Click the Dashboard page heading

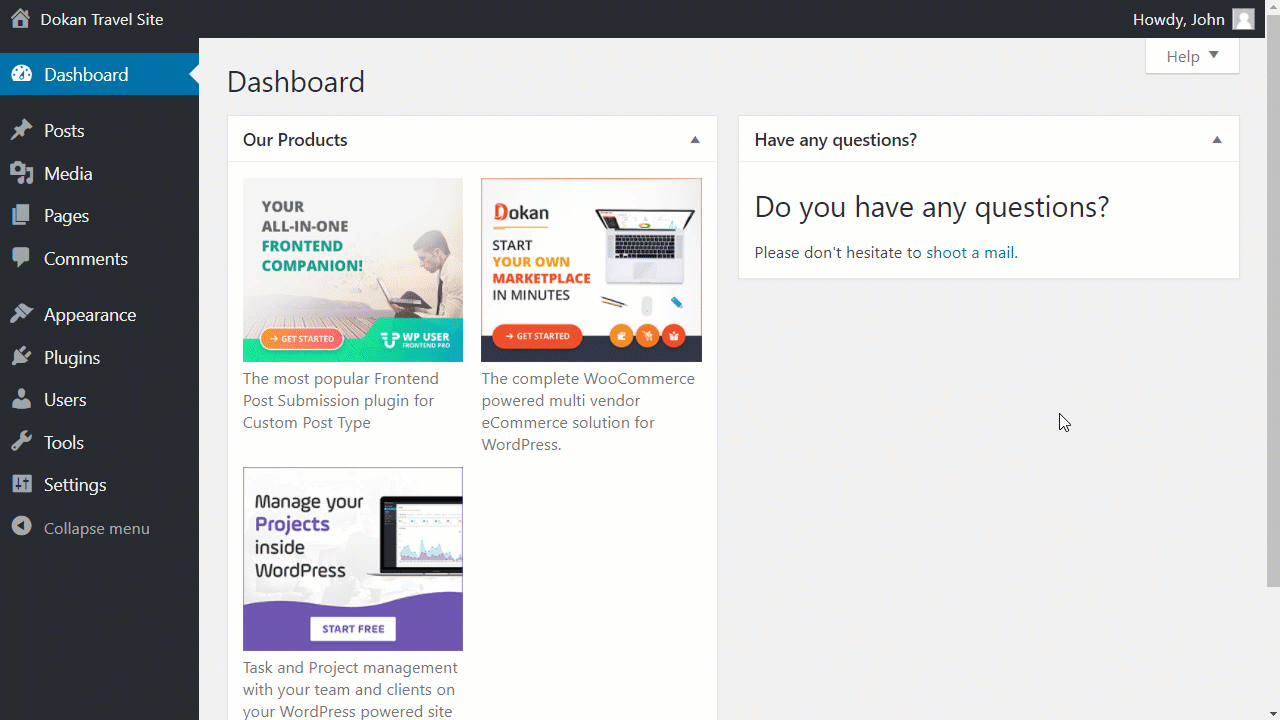(x=296, y=82)
